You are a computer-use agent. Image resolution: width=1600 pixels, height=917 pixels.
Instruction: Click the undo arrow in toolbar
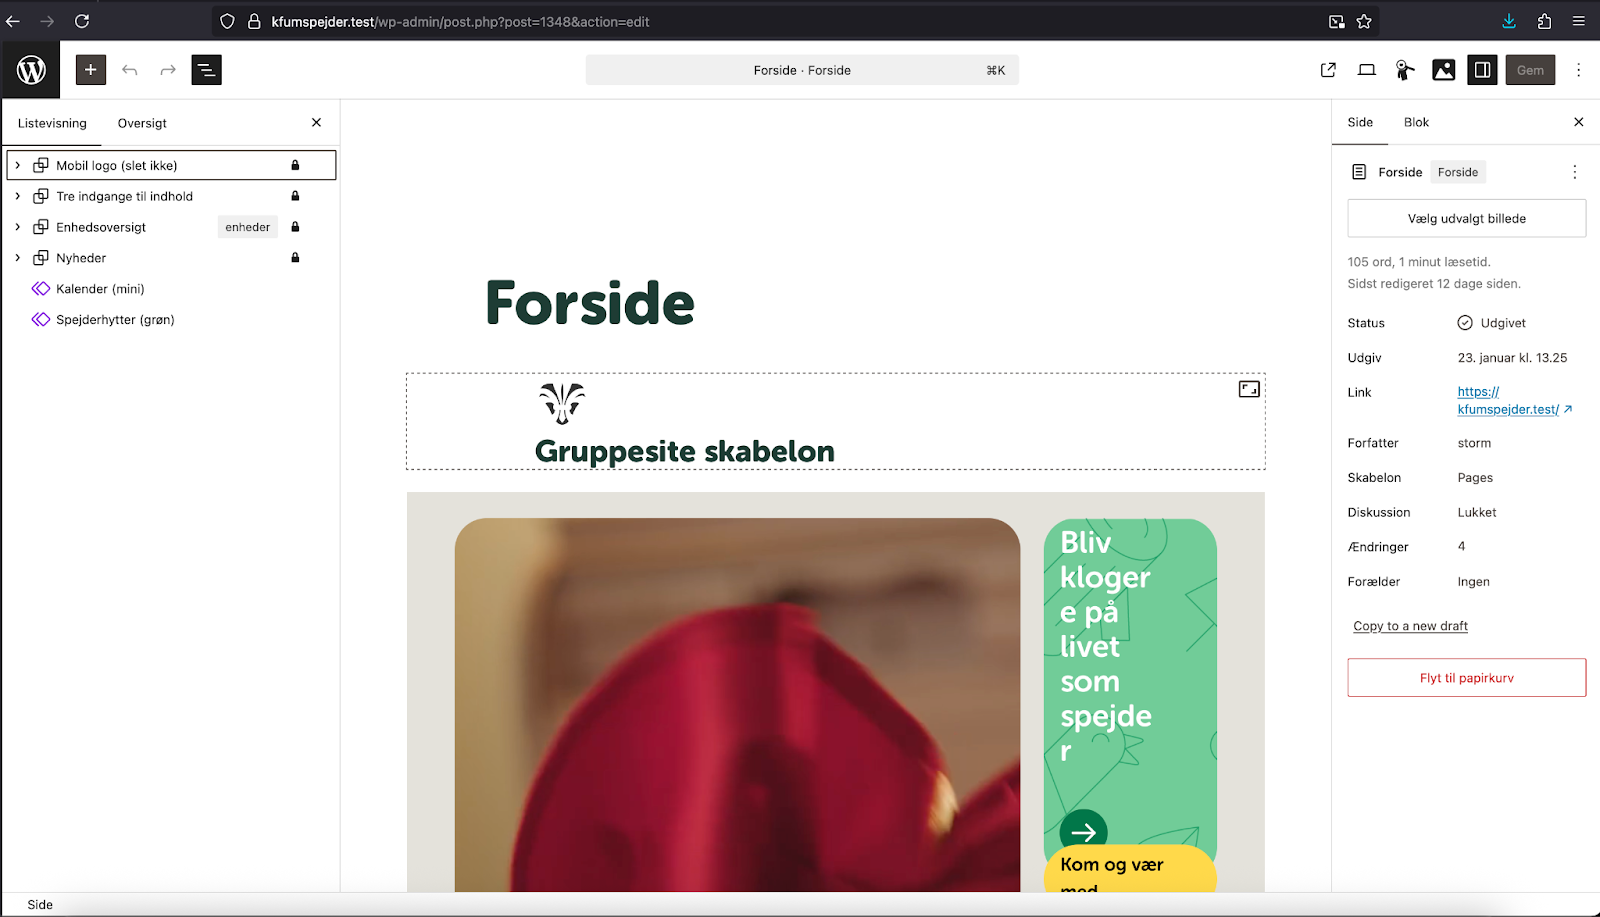click(130, 70)
